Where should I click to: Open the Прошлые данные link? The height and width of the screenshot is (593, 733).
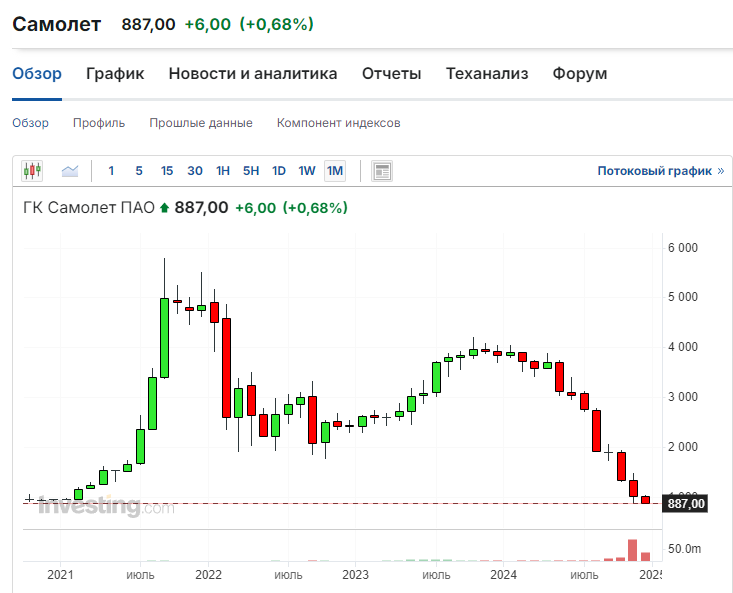[x=201, y=123]
